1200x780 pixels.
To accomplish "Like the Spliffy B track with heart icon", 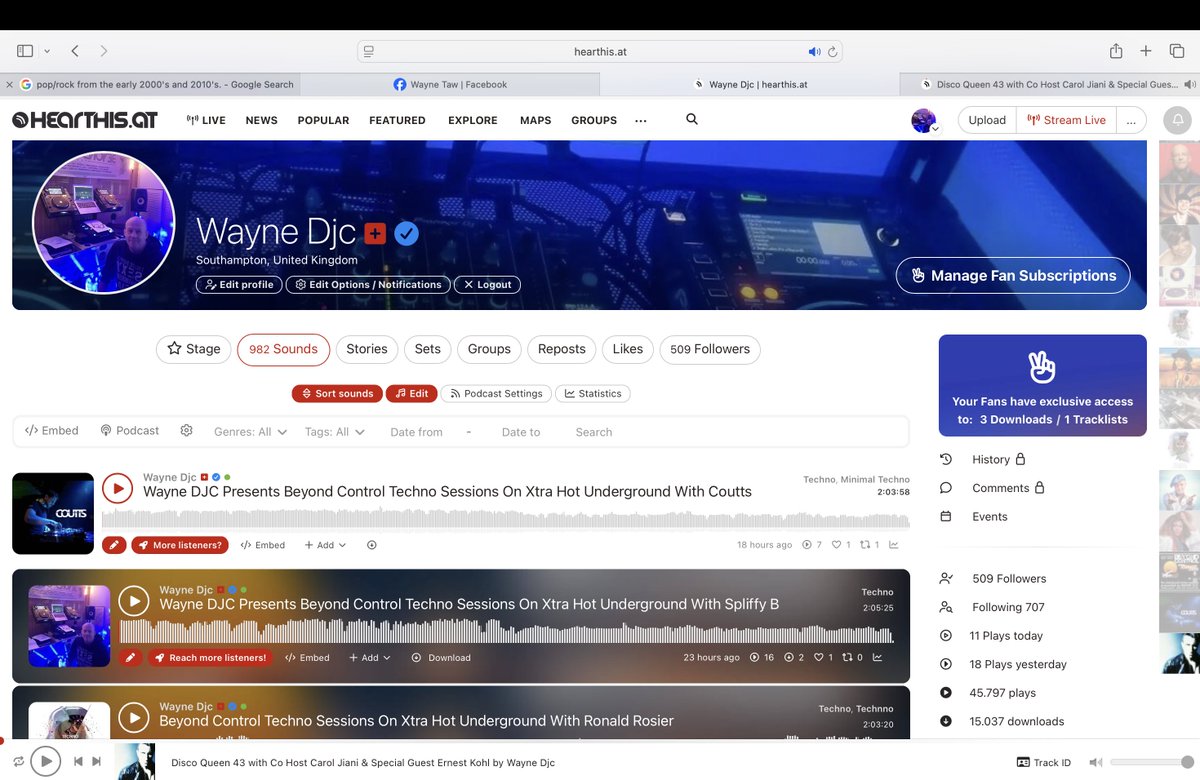I will 818,658.
